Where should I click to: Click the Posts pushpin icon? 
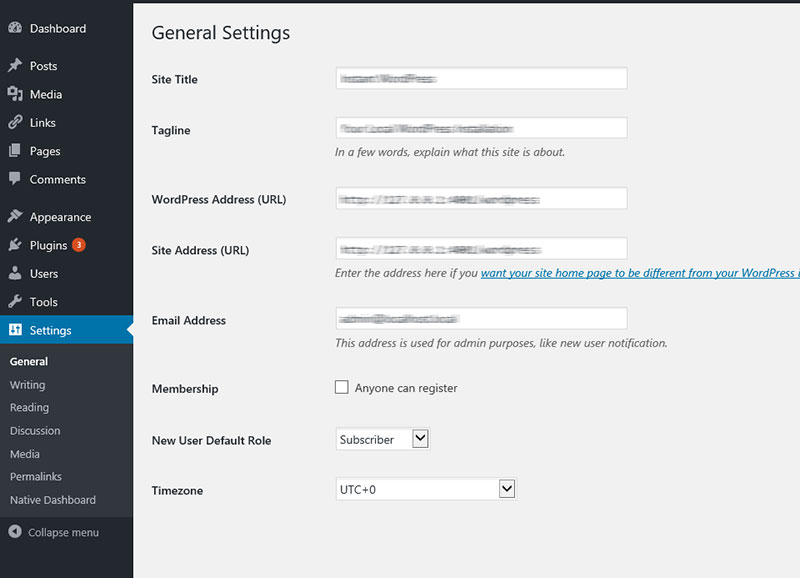pos(15,65)
